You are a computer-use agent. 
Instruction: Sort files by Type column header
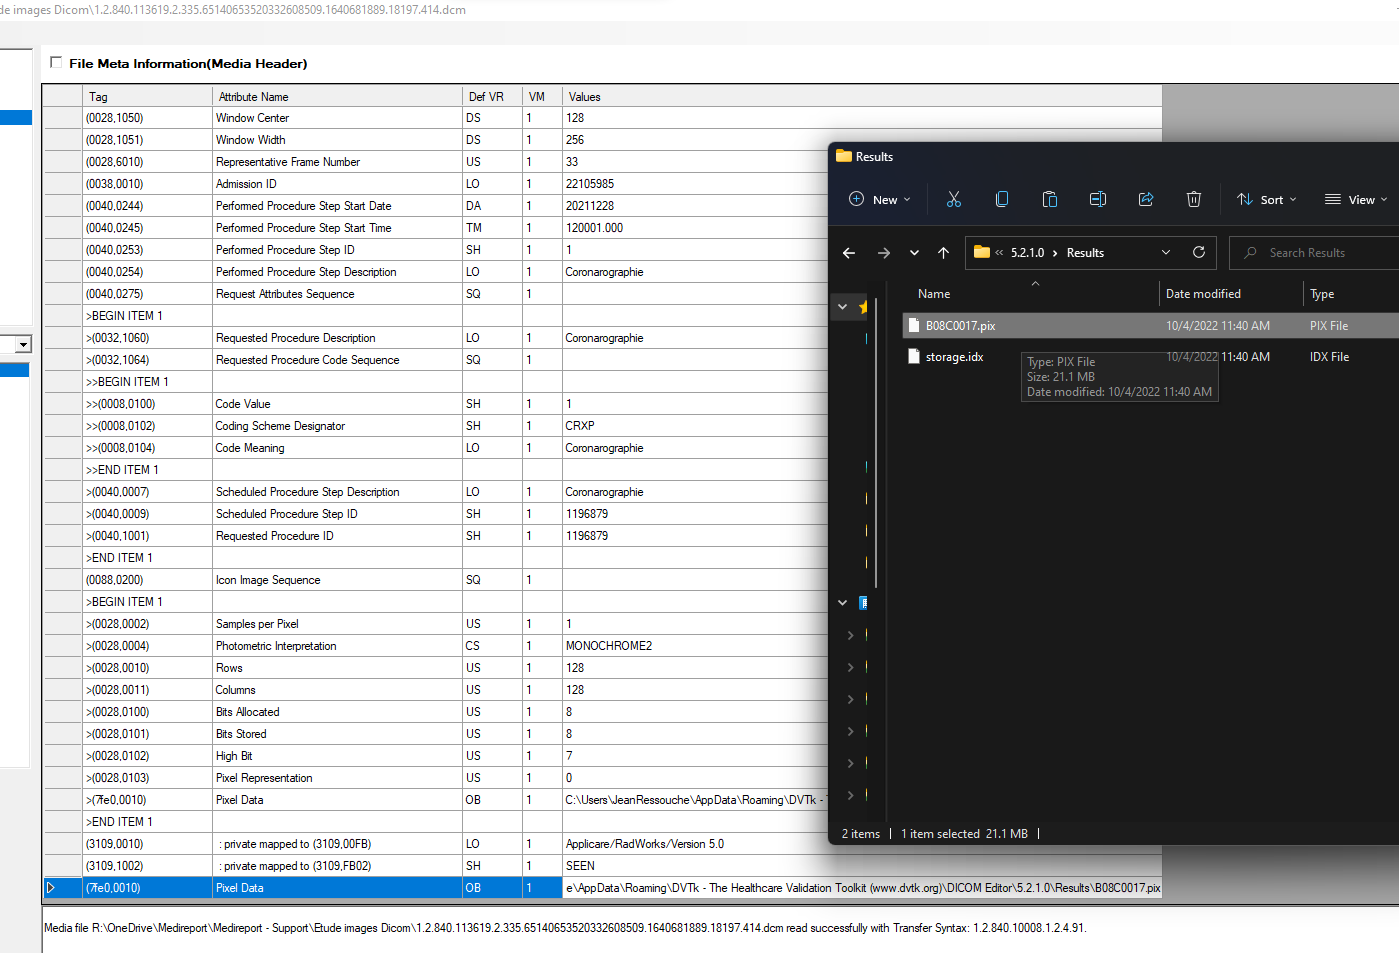tap(1322, 294)
